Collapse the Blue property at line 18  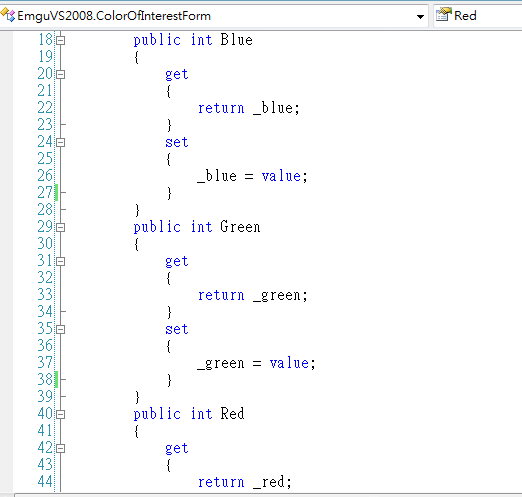tap(60, 40)
